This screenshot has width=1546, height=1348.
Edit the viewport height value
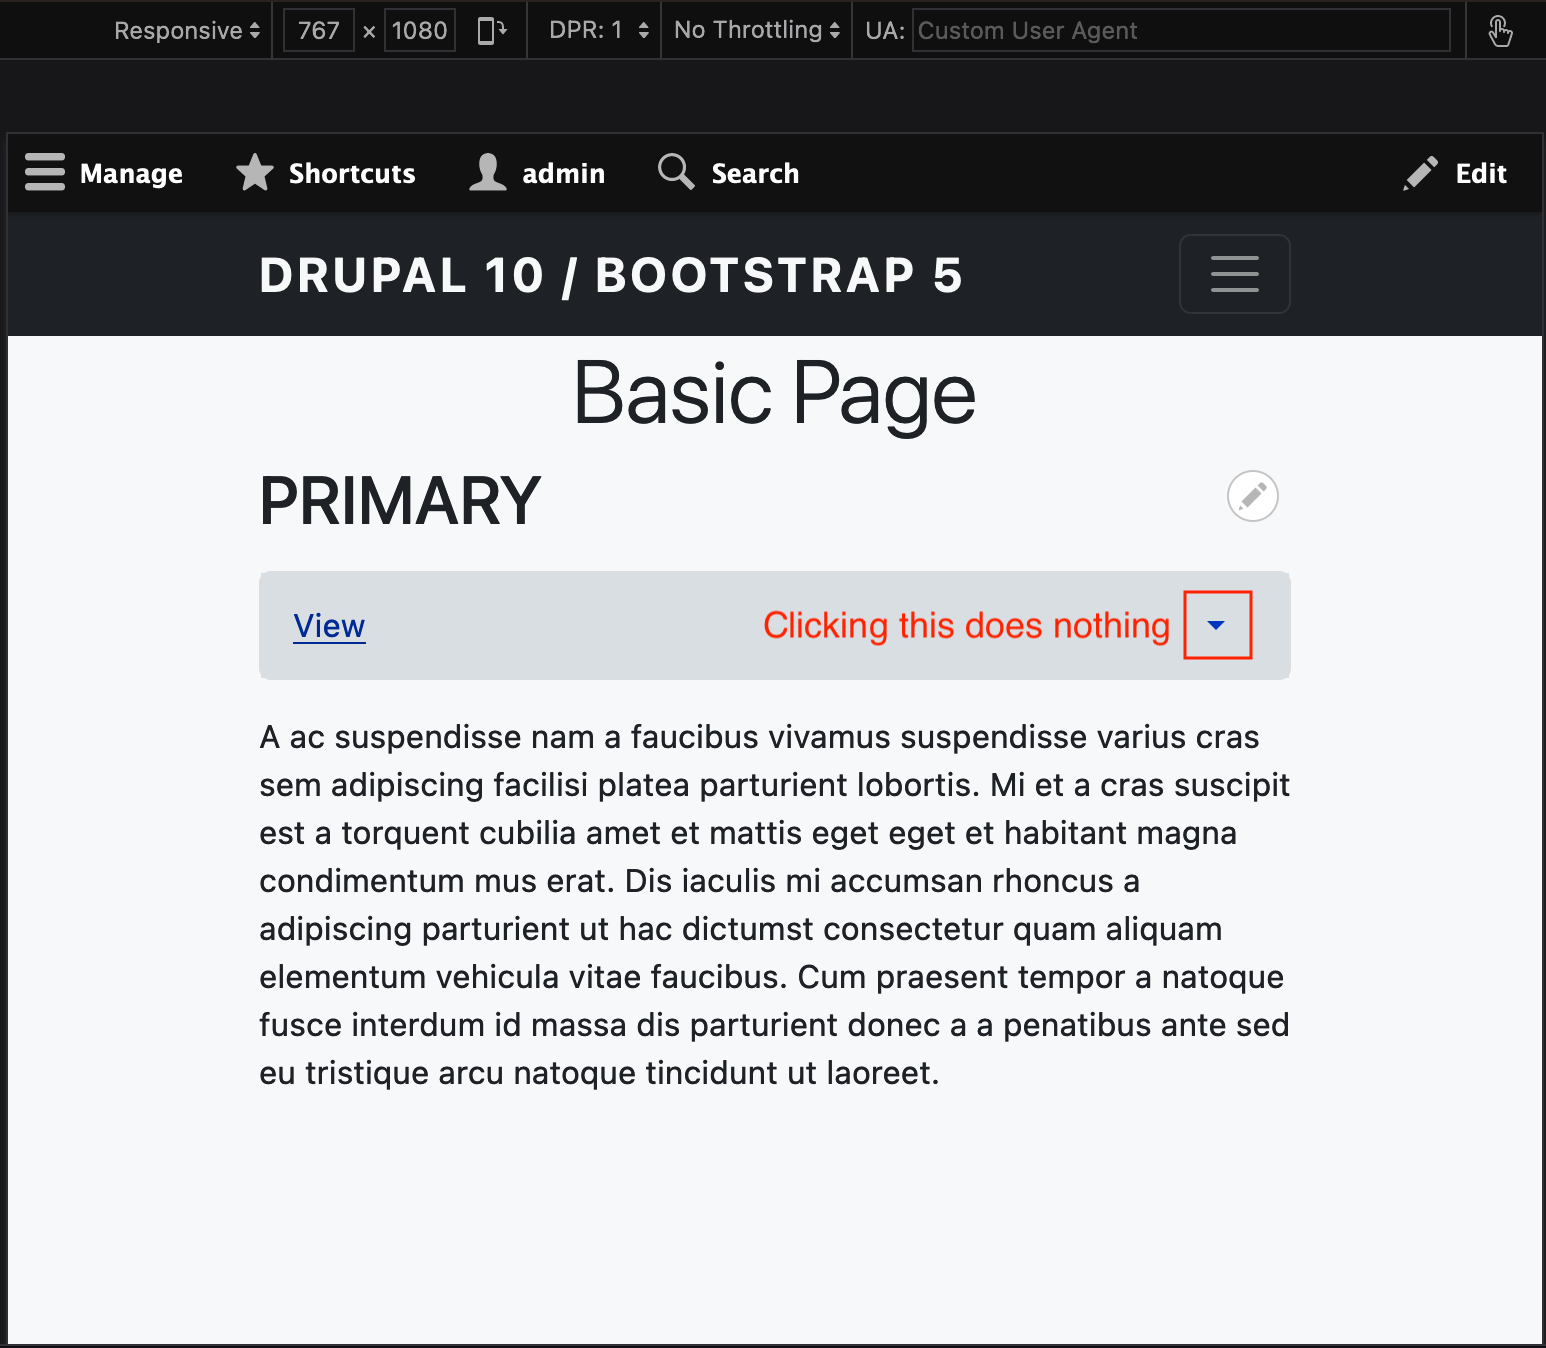point(419,30)
